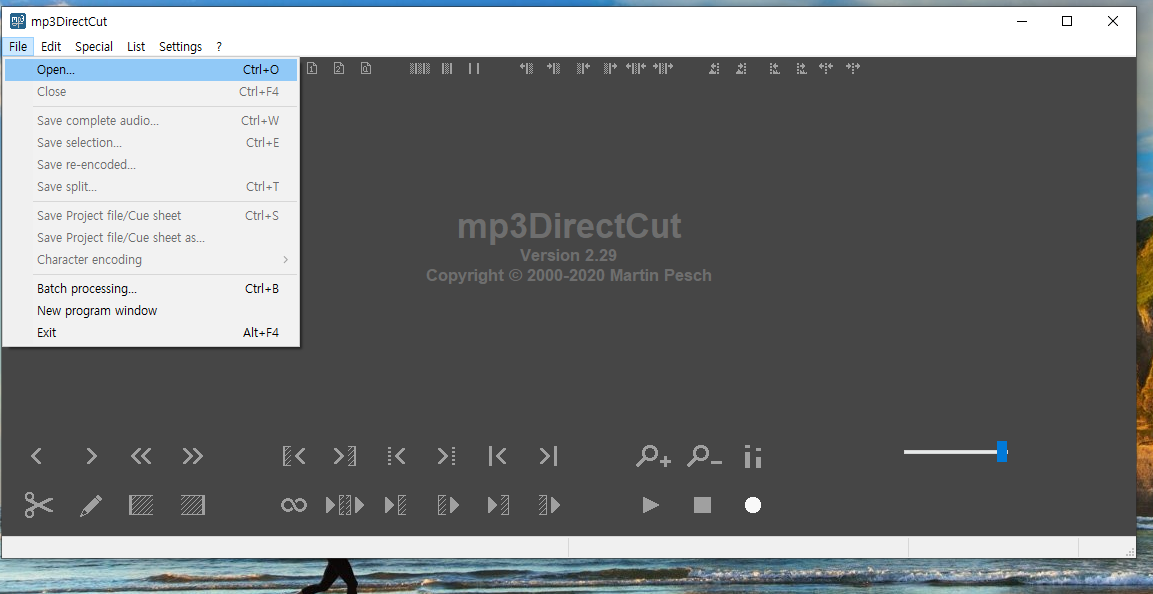Click the infinity loop play icon
This screenshot has height=594, width=1153.
click(293, 505)
